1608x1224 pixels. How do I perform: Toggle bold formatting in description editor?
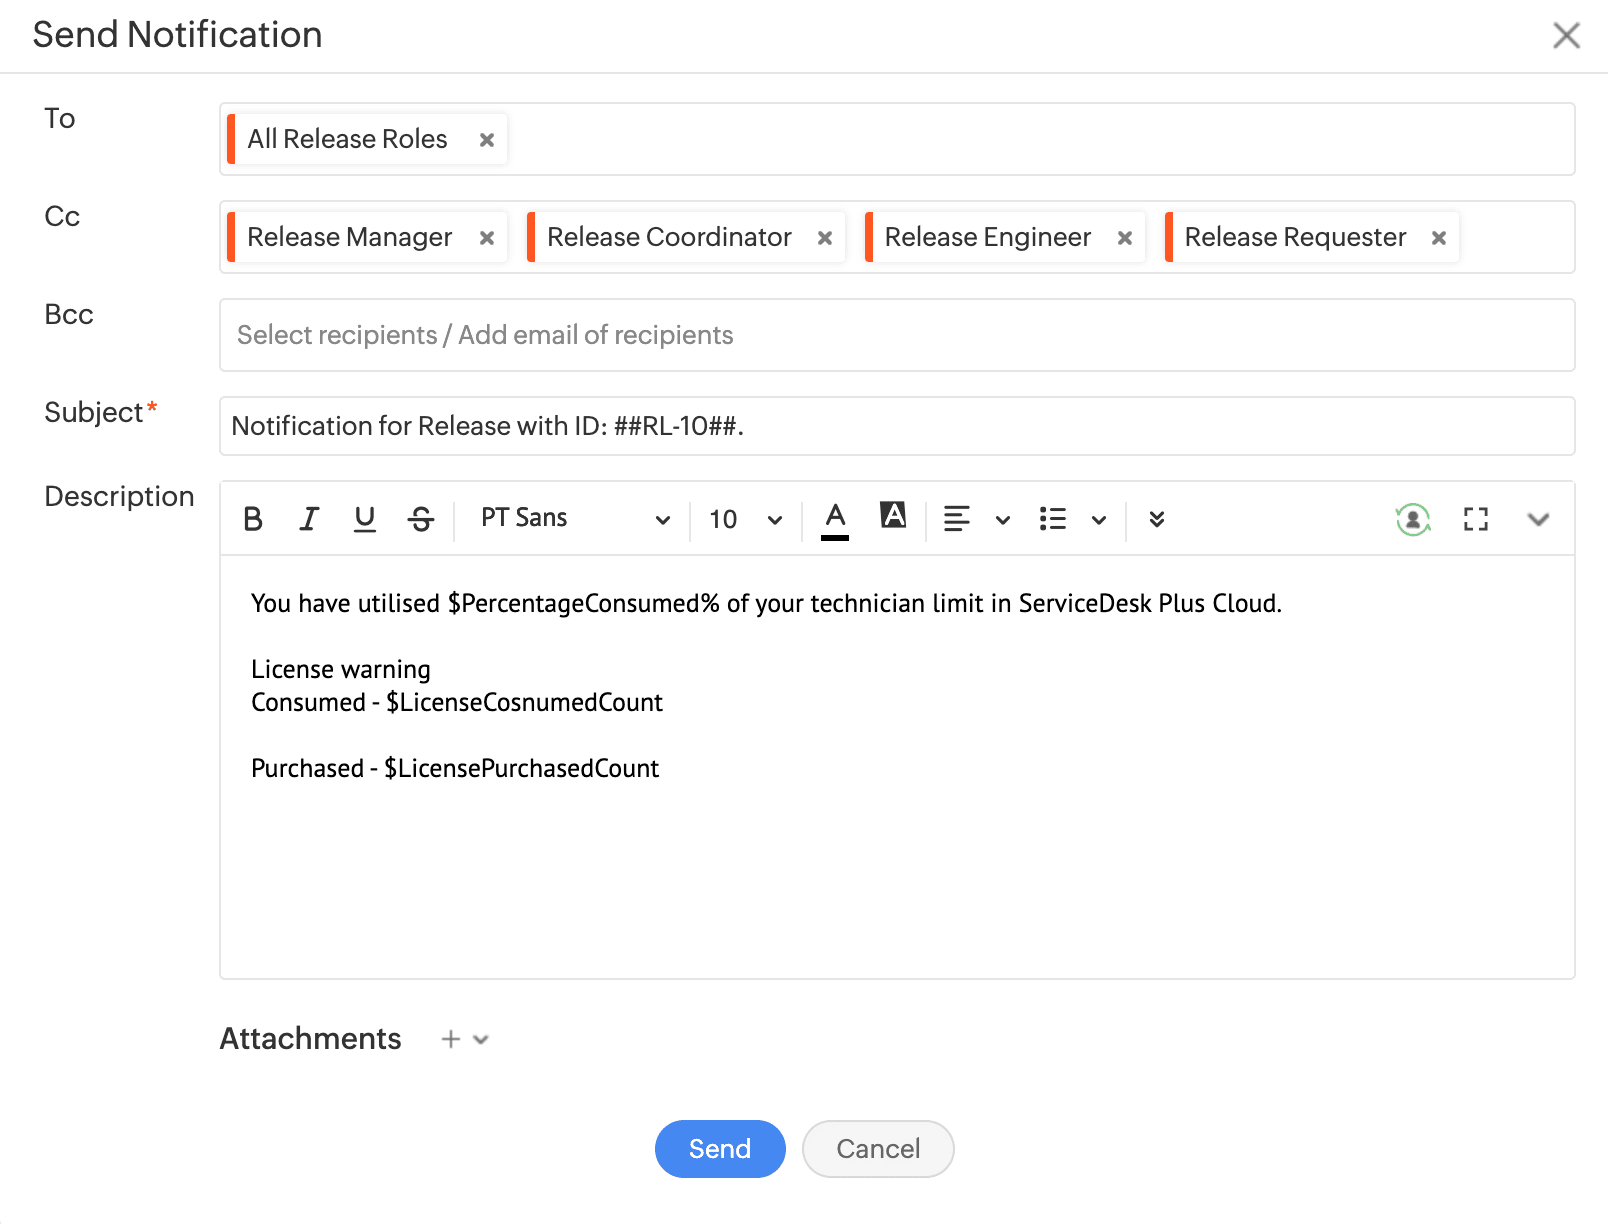click(x=253, y=519)
